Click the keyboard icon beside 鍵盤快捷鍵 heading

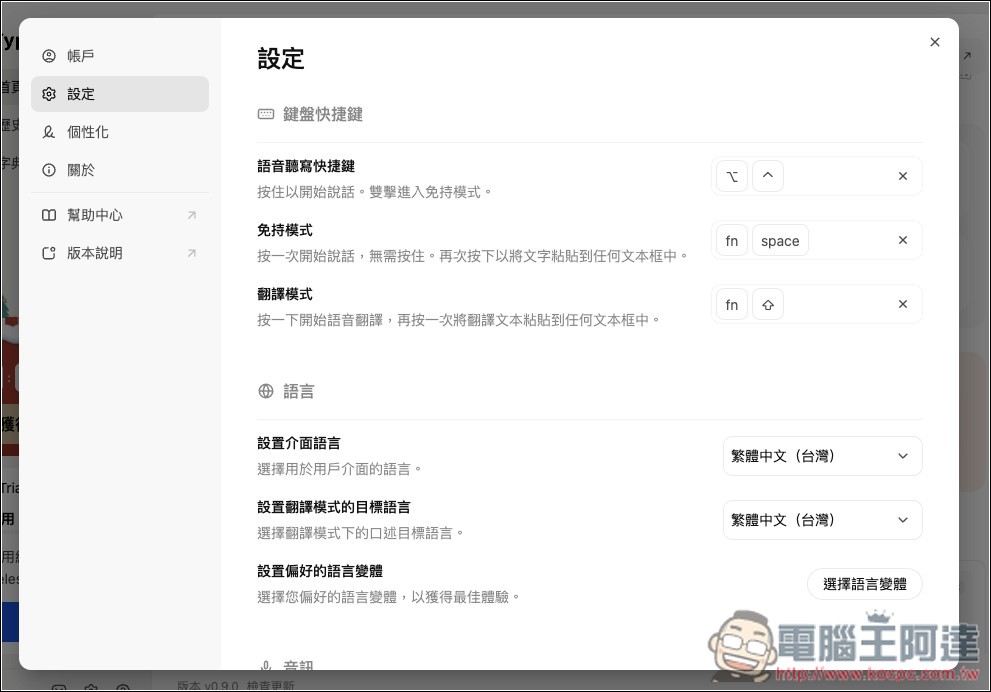coord(264,114)
